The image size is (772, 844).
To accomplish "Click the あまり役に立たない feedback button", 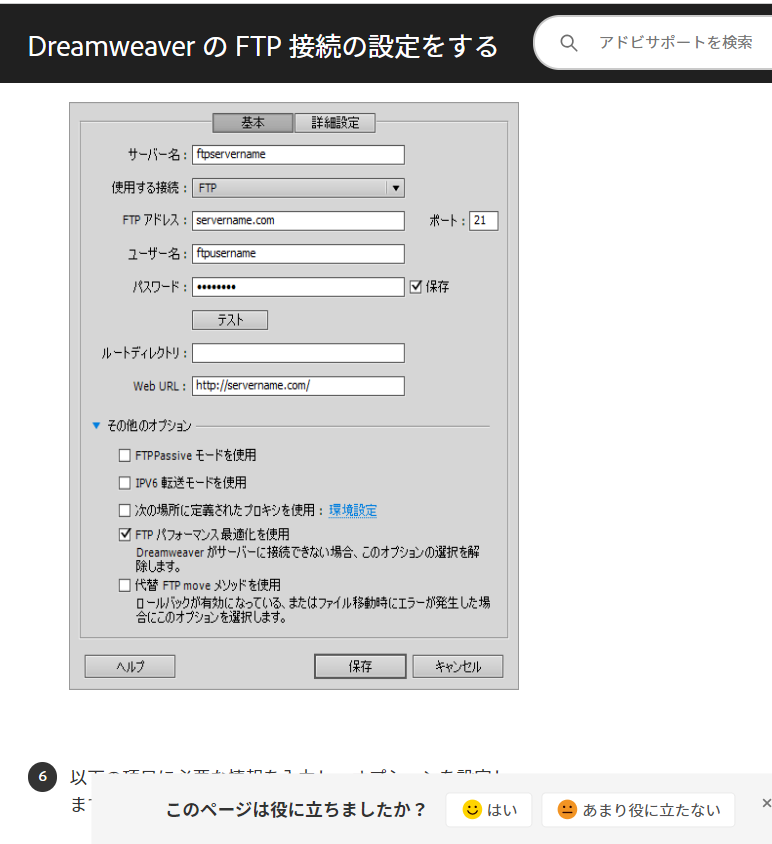I will click(x=638, y=810).
